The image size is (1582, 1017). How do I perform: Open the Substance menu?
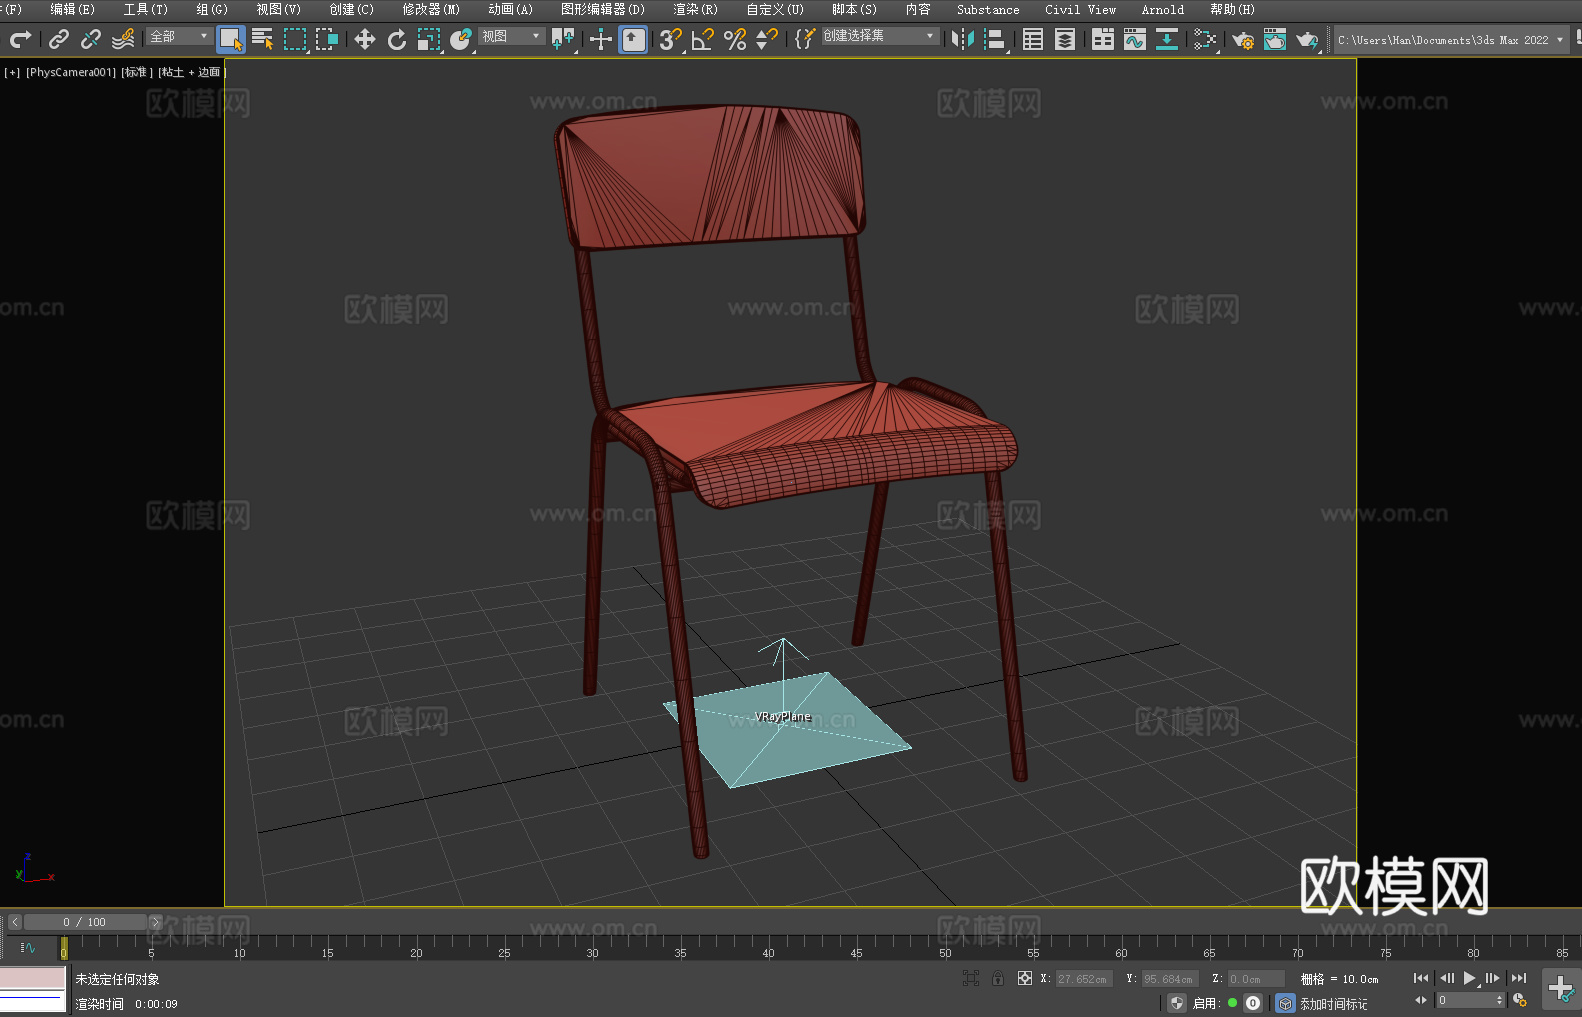(x=988, y=9)
